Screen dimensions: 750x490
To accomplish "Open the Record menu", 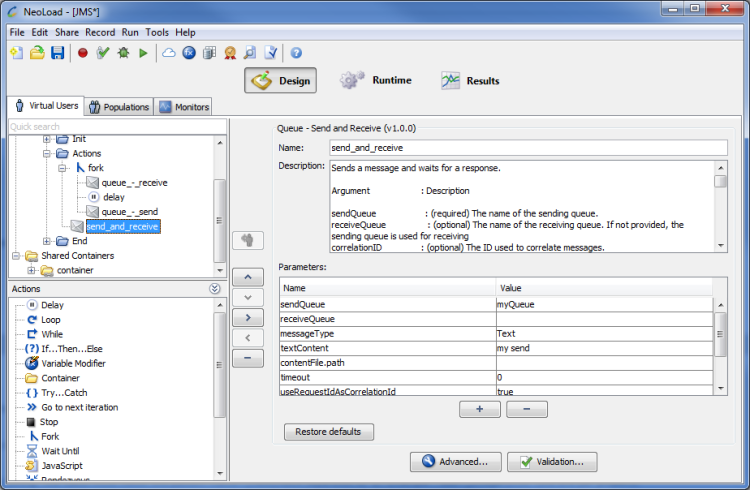I will pyautogui.click(x=100, y=32).
